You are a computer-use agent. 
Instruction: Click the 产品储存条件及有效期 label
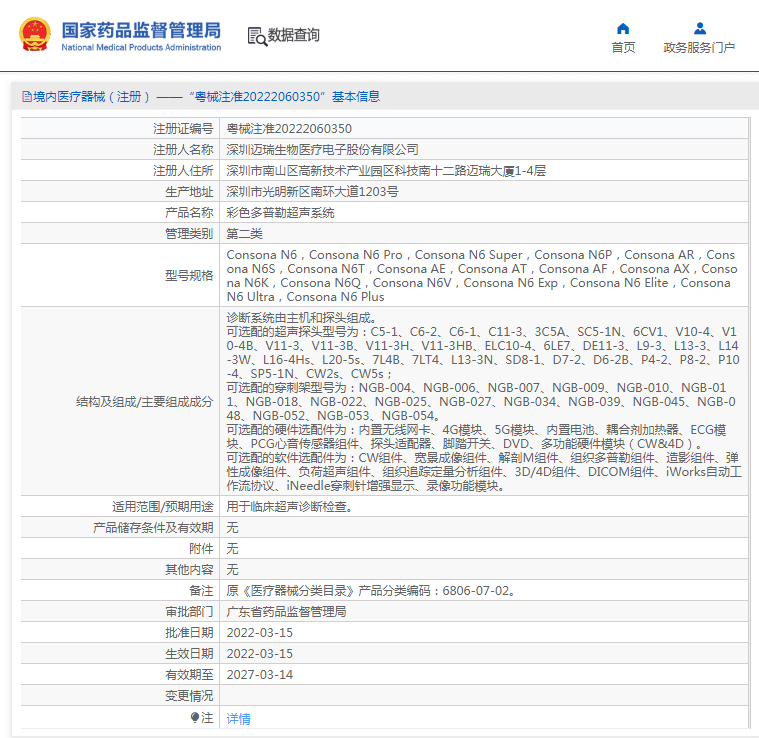pyautogui.click(x=153, y=527)
